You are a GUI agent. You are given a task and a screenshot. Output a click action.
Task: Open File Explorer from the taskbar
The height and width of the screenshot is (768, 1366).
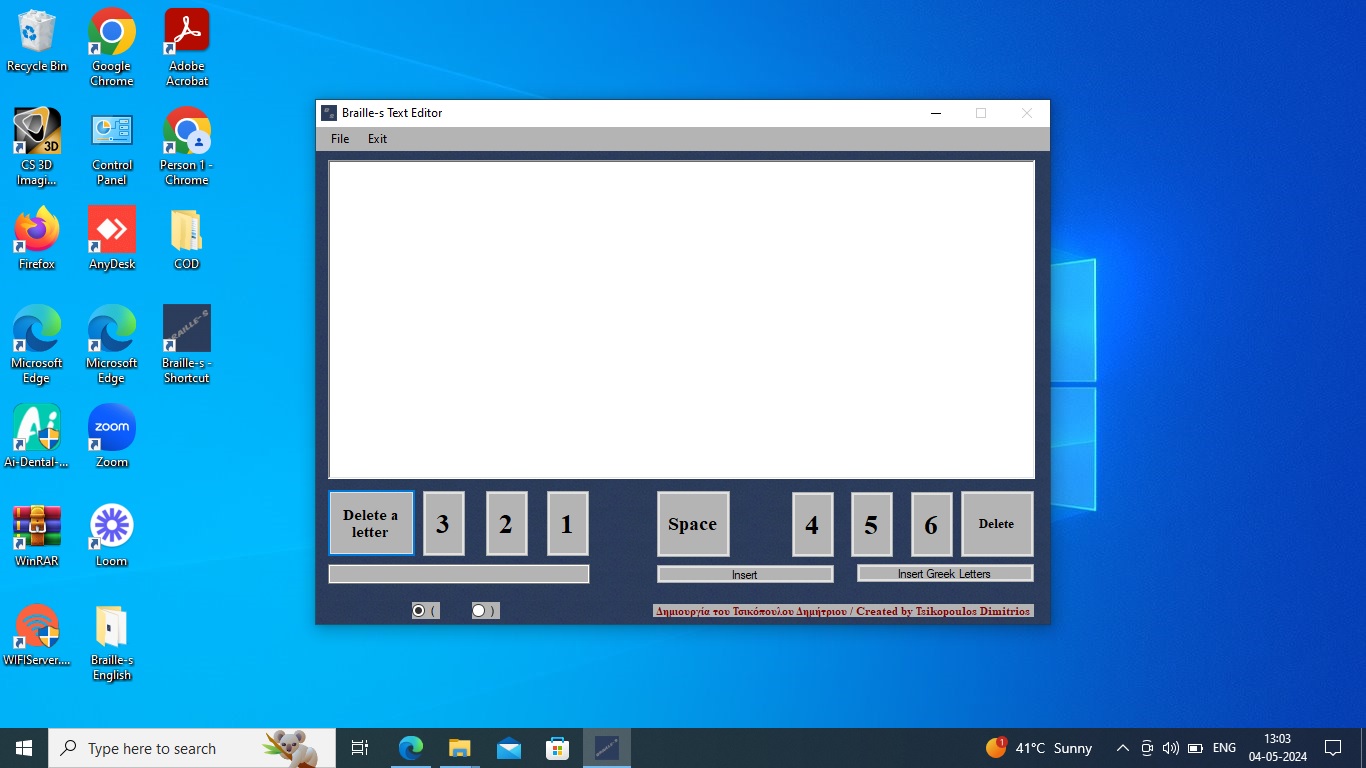[459, 748]
